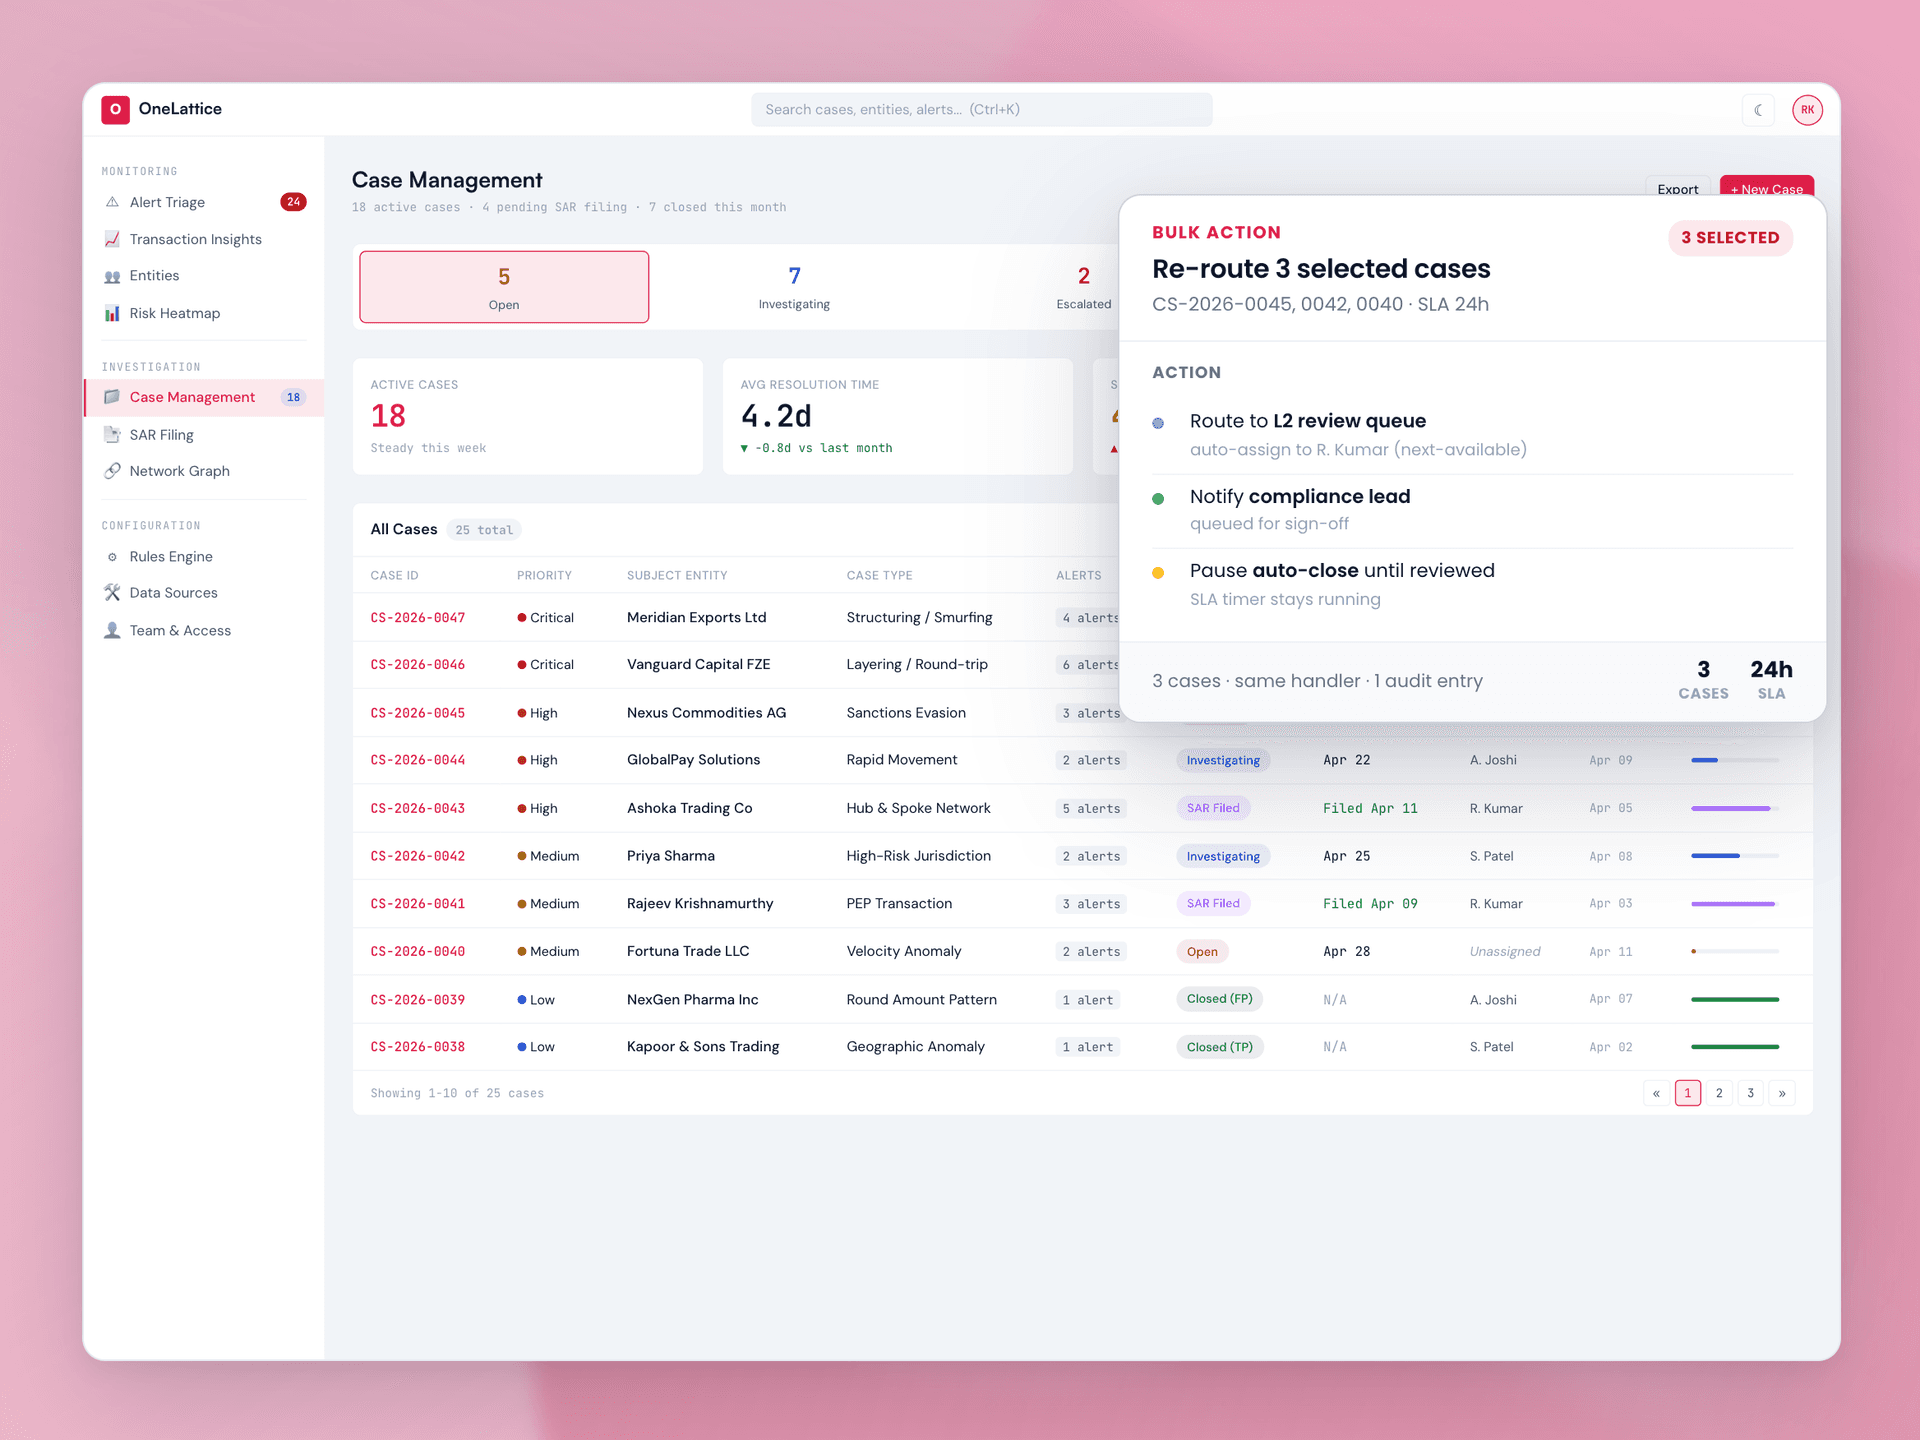Open Risk Heatmap view
The height and width of the screenshot is (1440, 1920).
click(204, 313)
